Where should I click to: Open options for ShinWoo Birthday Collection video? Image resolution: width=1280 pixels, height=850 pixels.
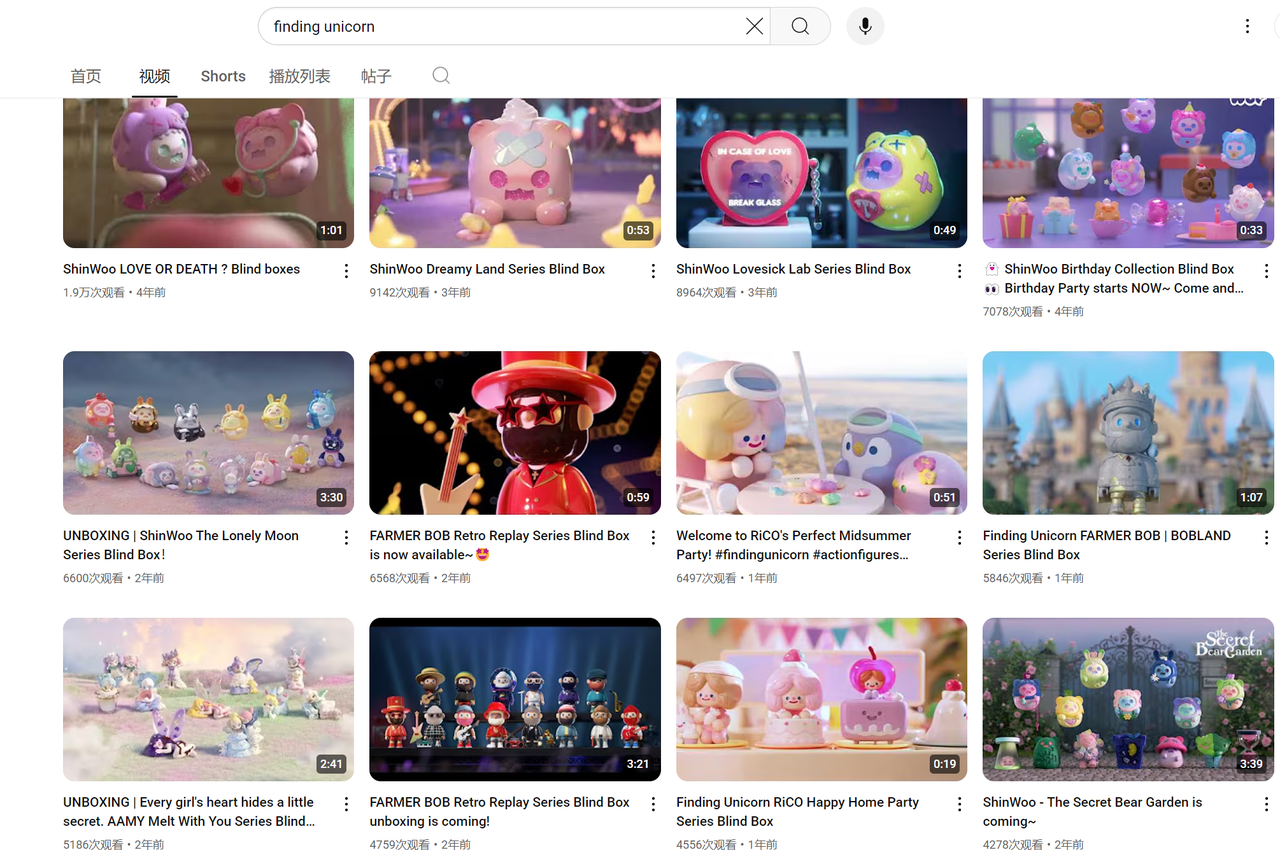1266,270
